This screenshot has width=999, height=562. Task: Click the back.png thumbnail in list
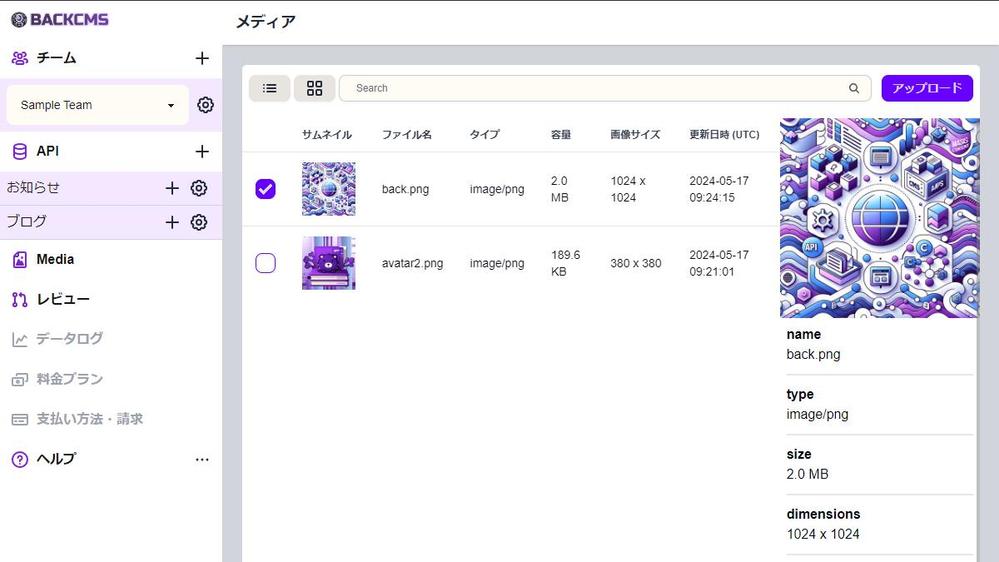[329, 189]
